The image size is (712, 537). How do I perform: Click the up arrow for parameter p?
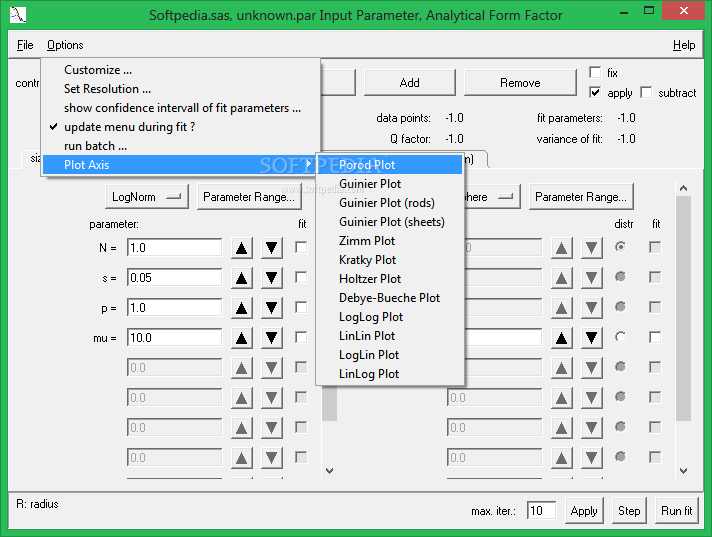pyautogui.click(x=242, y=308)
